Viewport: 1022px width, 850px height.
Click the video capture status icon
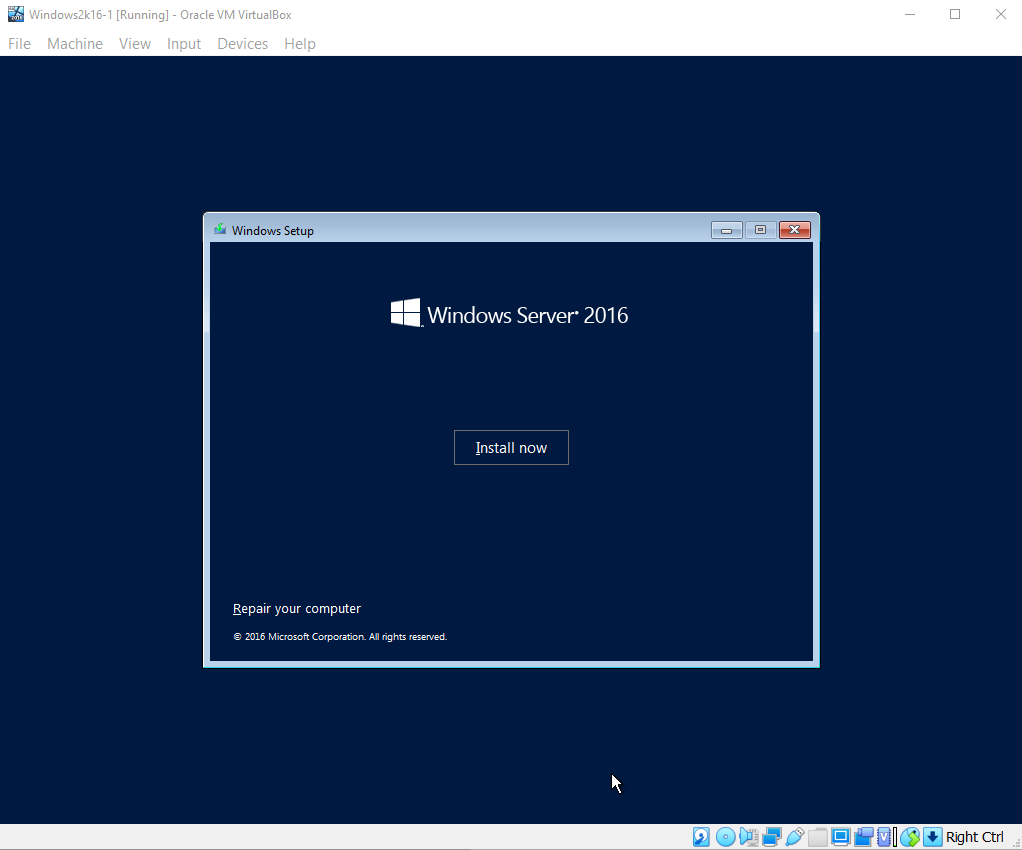coord(864,837)
